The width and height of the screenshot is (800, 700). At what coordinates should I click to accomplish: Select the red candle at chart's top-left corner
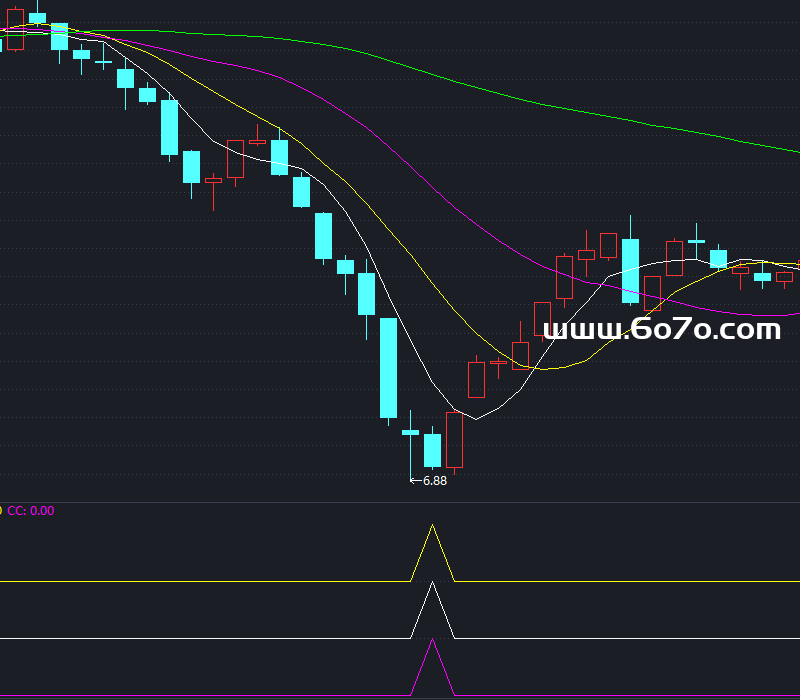point(15,30)
